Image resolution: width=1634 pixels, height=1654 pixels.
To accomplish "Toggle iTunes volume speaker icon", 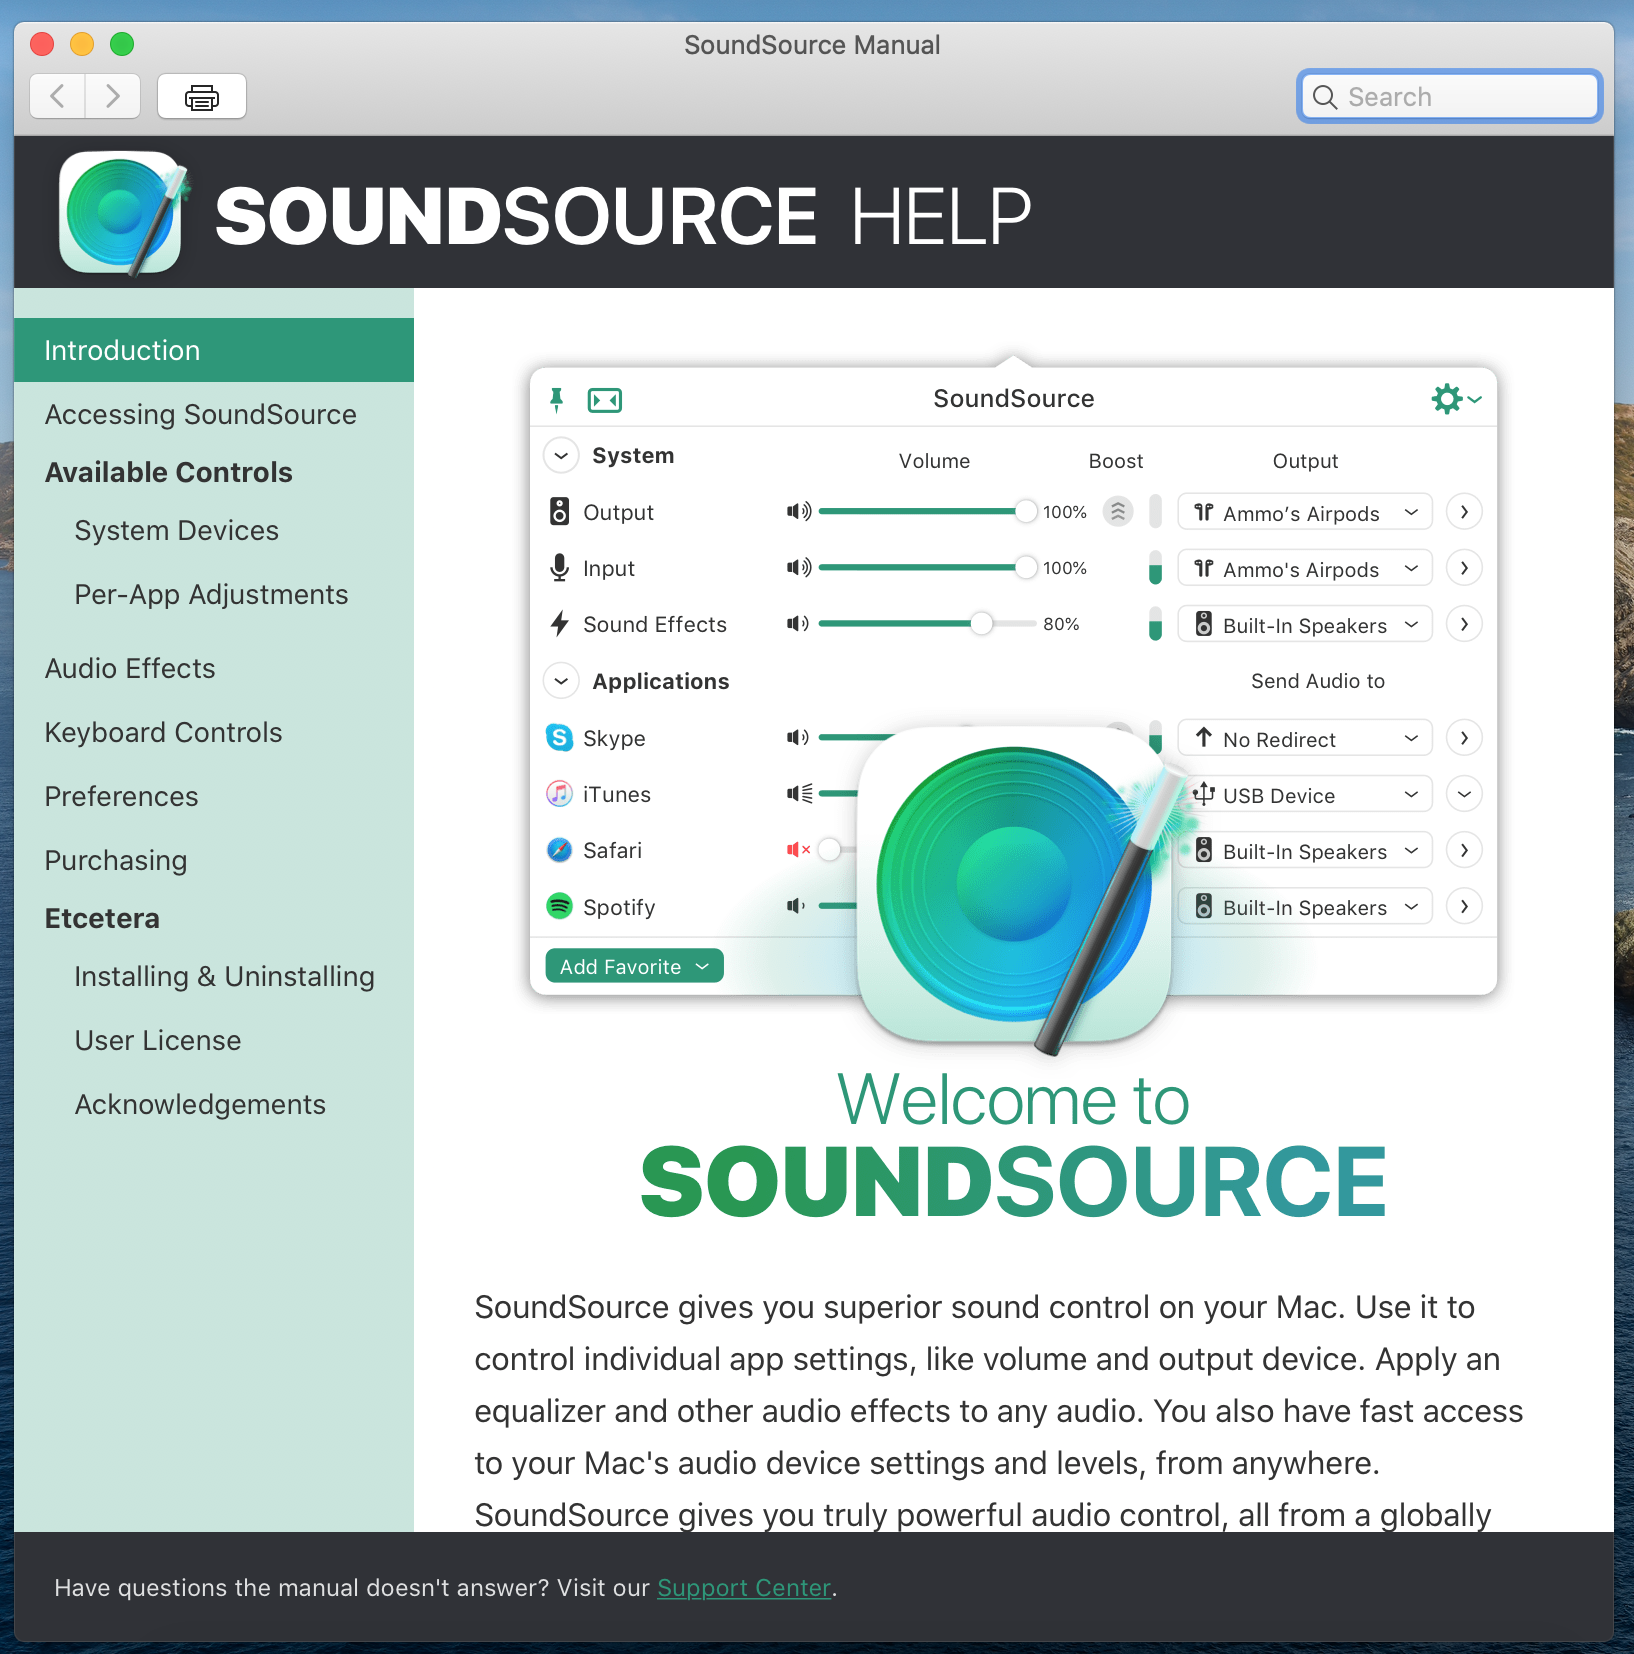I will pos(799,794).
